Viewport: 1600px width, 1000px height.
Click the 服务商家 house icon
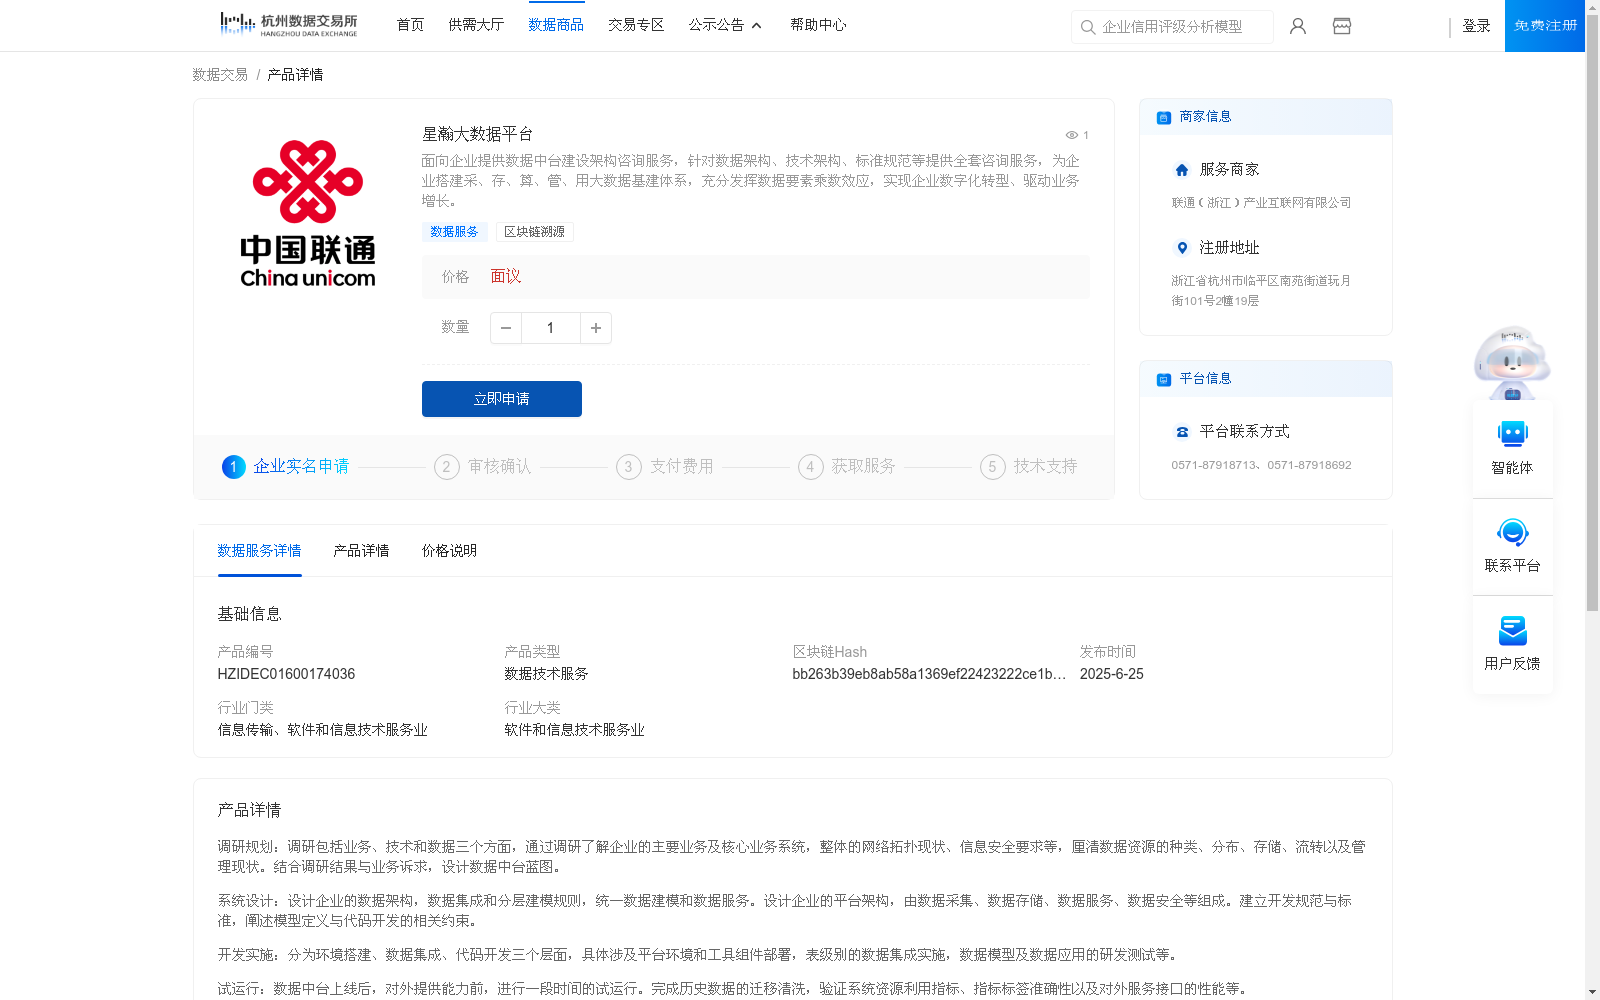click(1182, 170)
